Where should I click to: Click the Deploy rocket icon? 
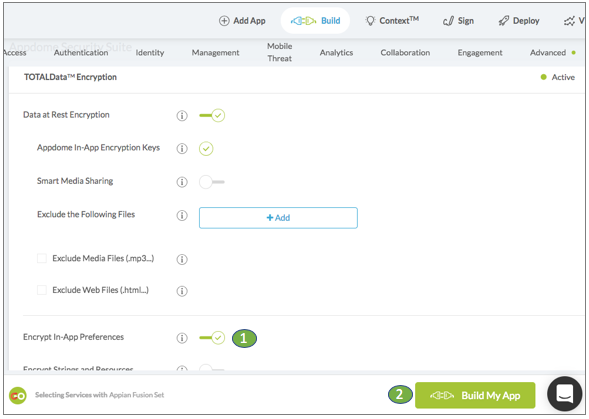(503, 21)
